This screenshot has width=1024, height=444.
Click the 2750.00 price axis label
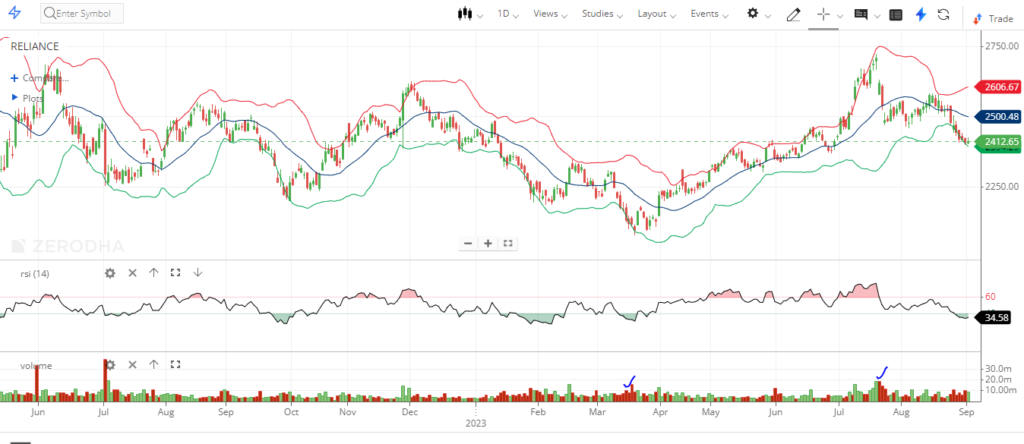pos(1002,46)
